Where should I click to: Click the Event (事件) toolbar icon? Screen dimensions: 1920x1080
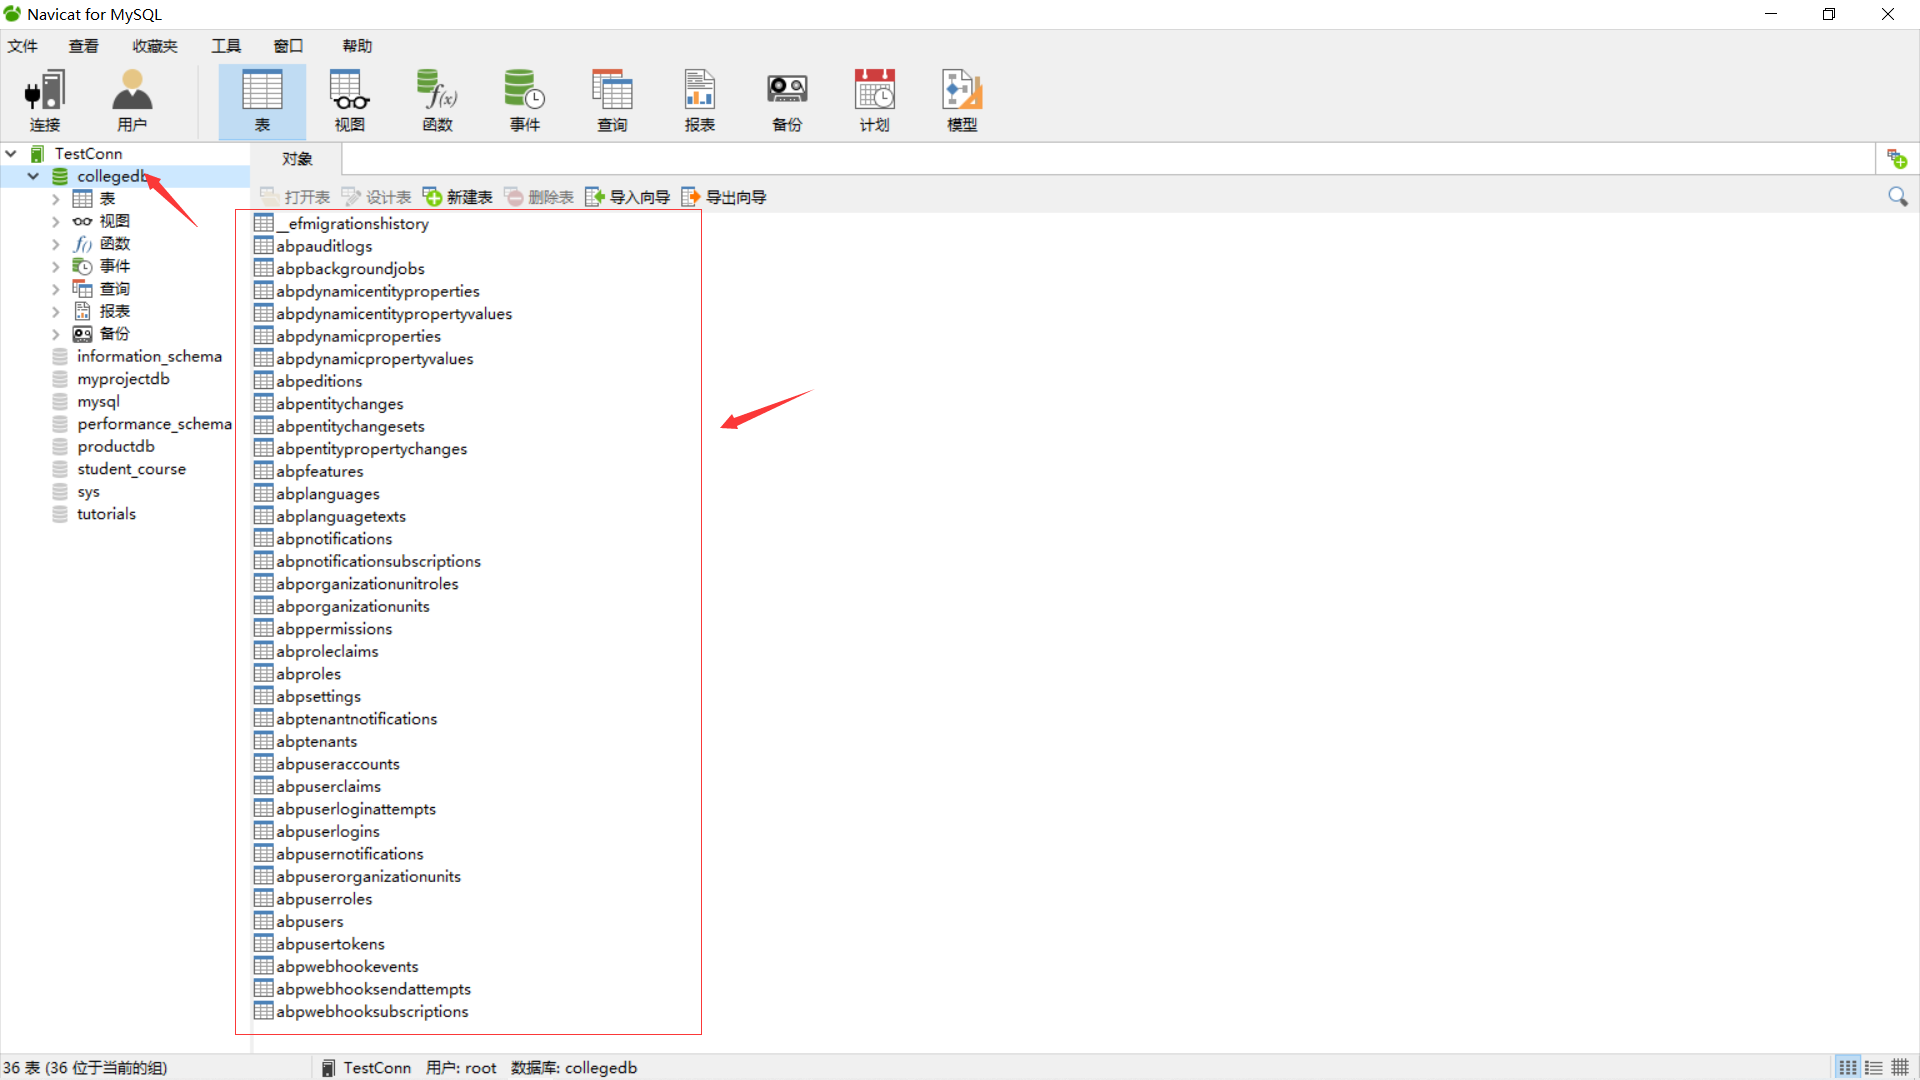click(524, 100)
